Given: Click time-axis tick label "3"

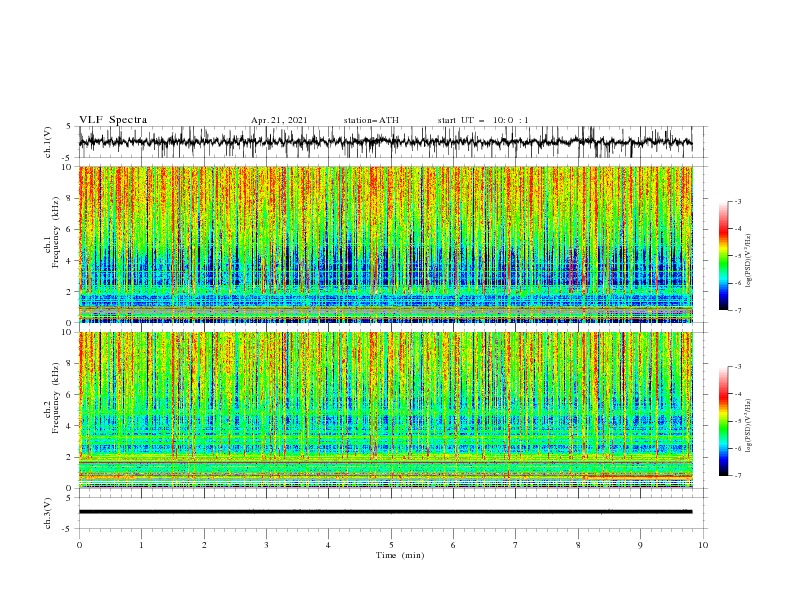Looking at the screenshot, I should coord(266,545).
